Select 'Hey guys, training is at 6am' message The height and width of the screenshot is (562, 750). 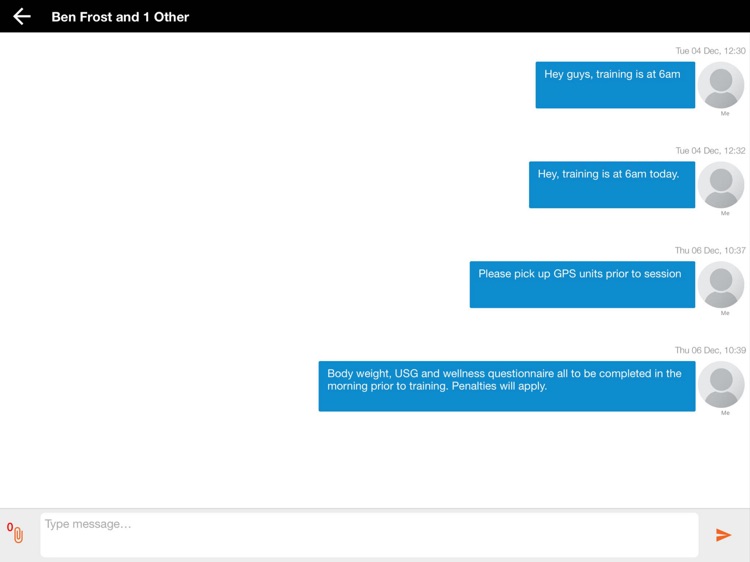tap(615, 85)
